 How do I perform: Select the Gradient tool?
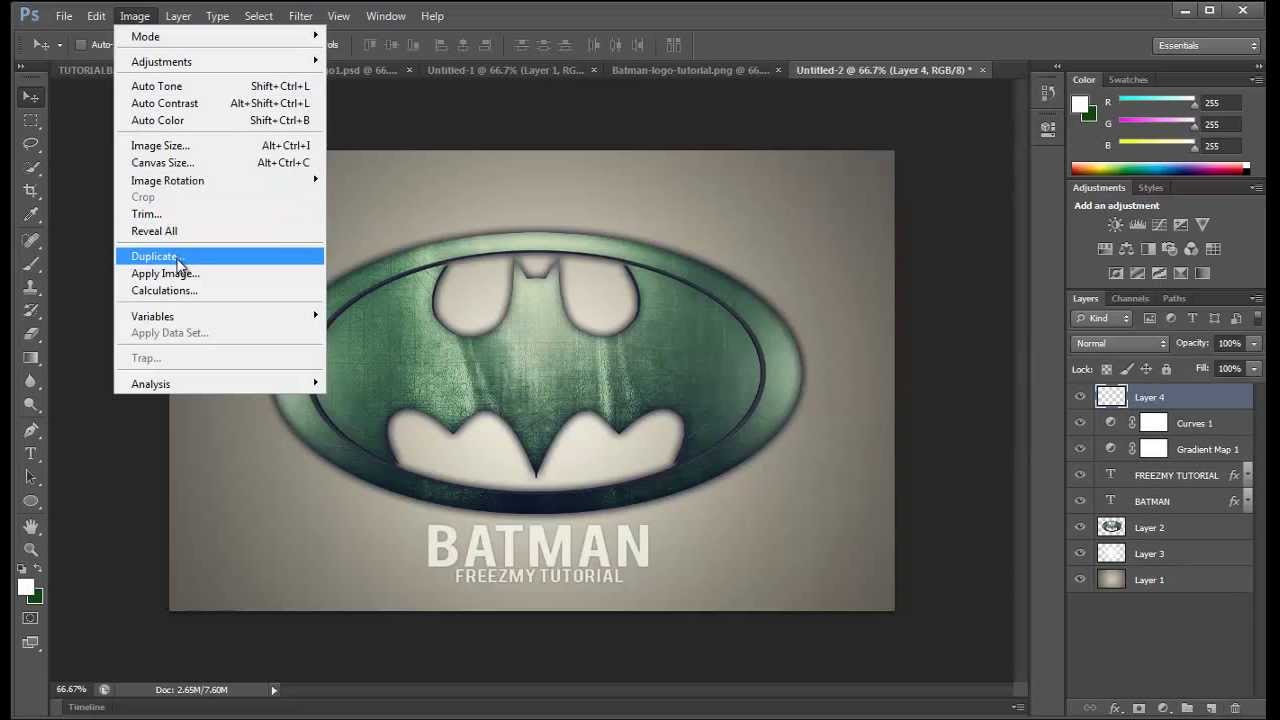click(31, 357)
